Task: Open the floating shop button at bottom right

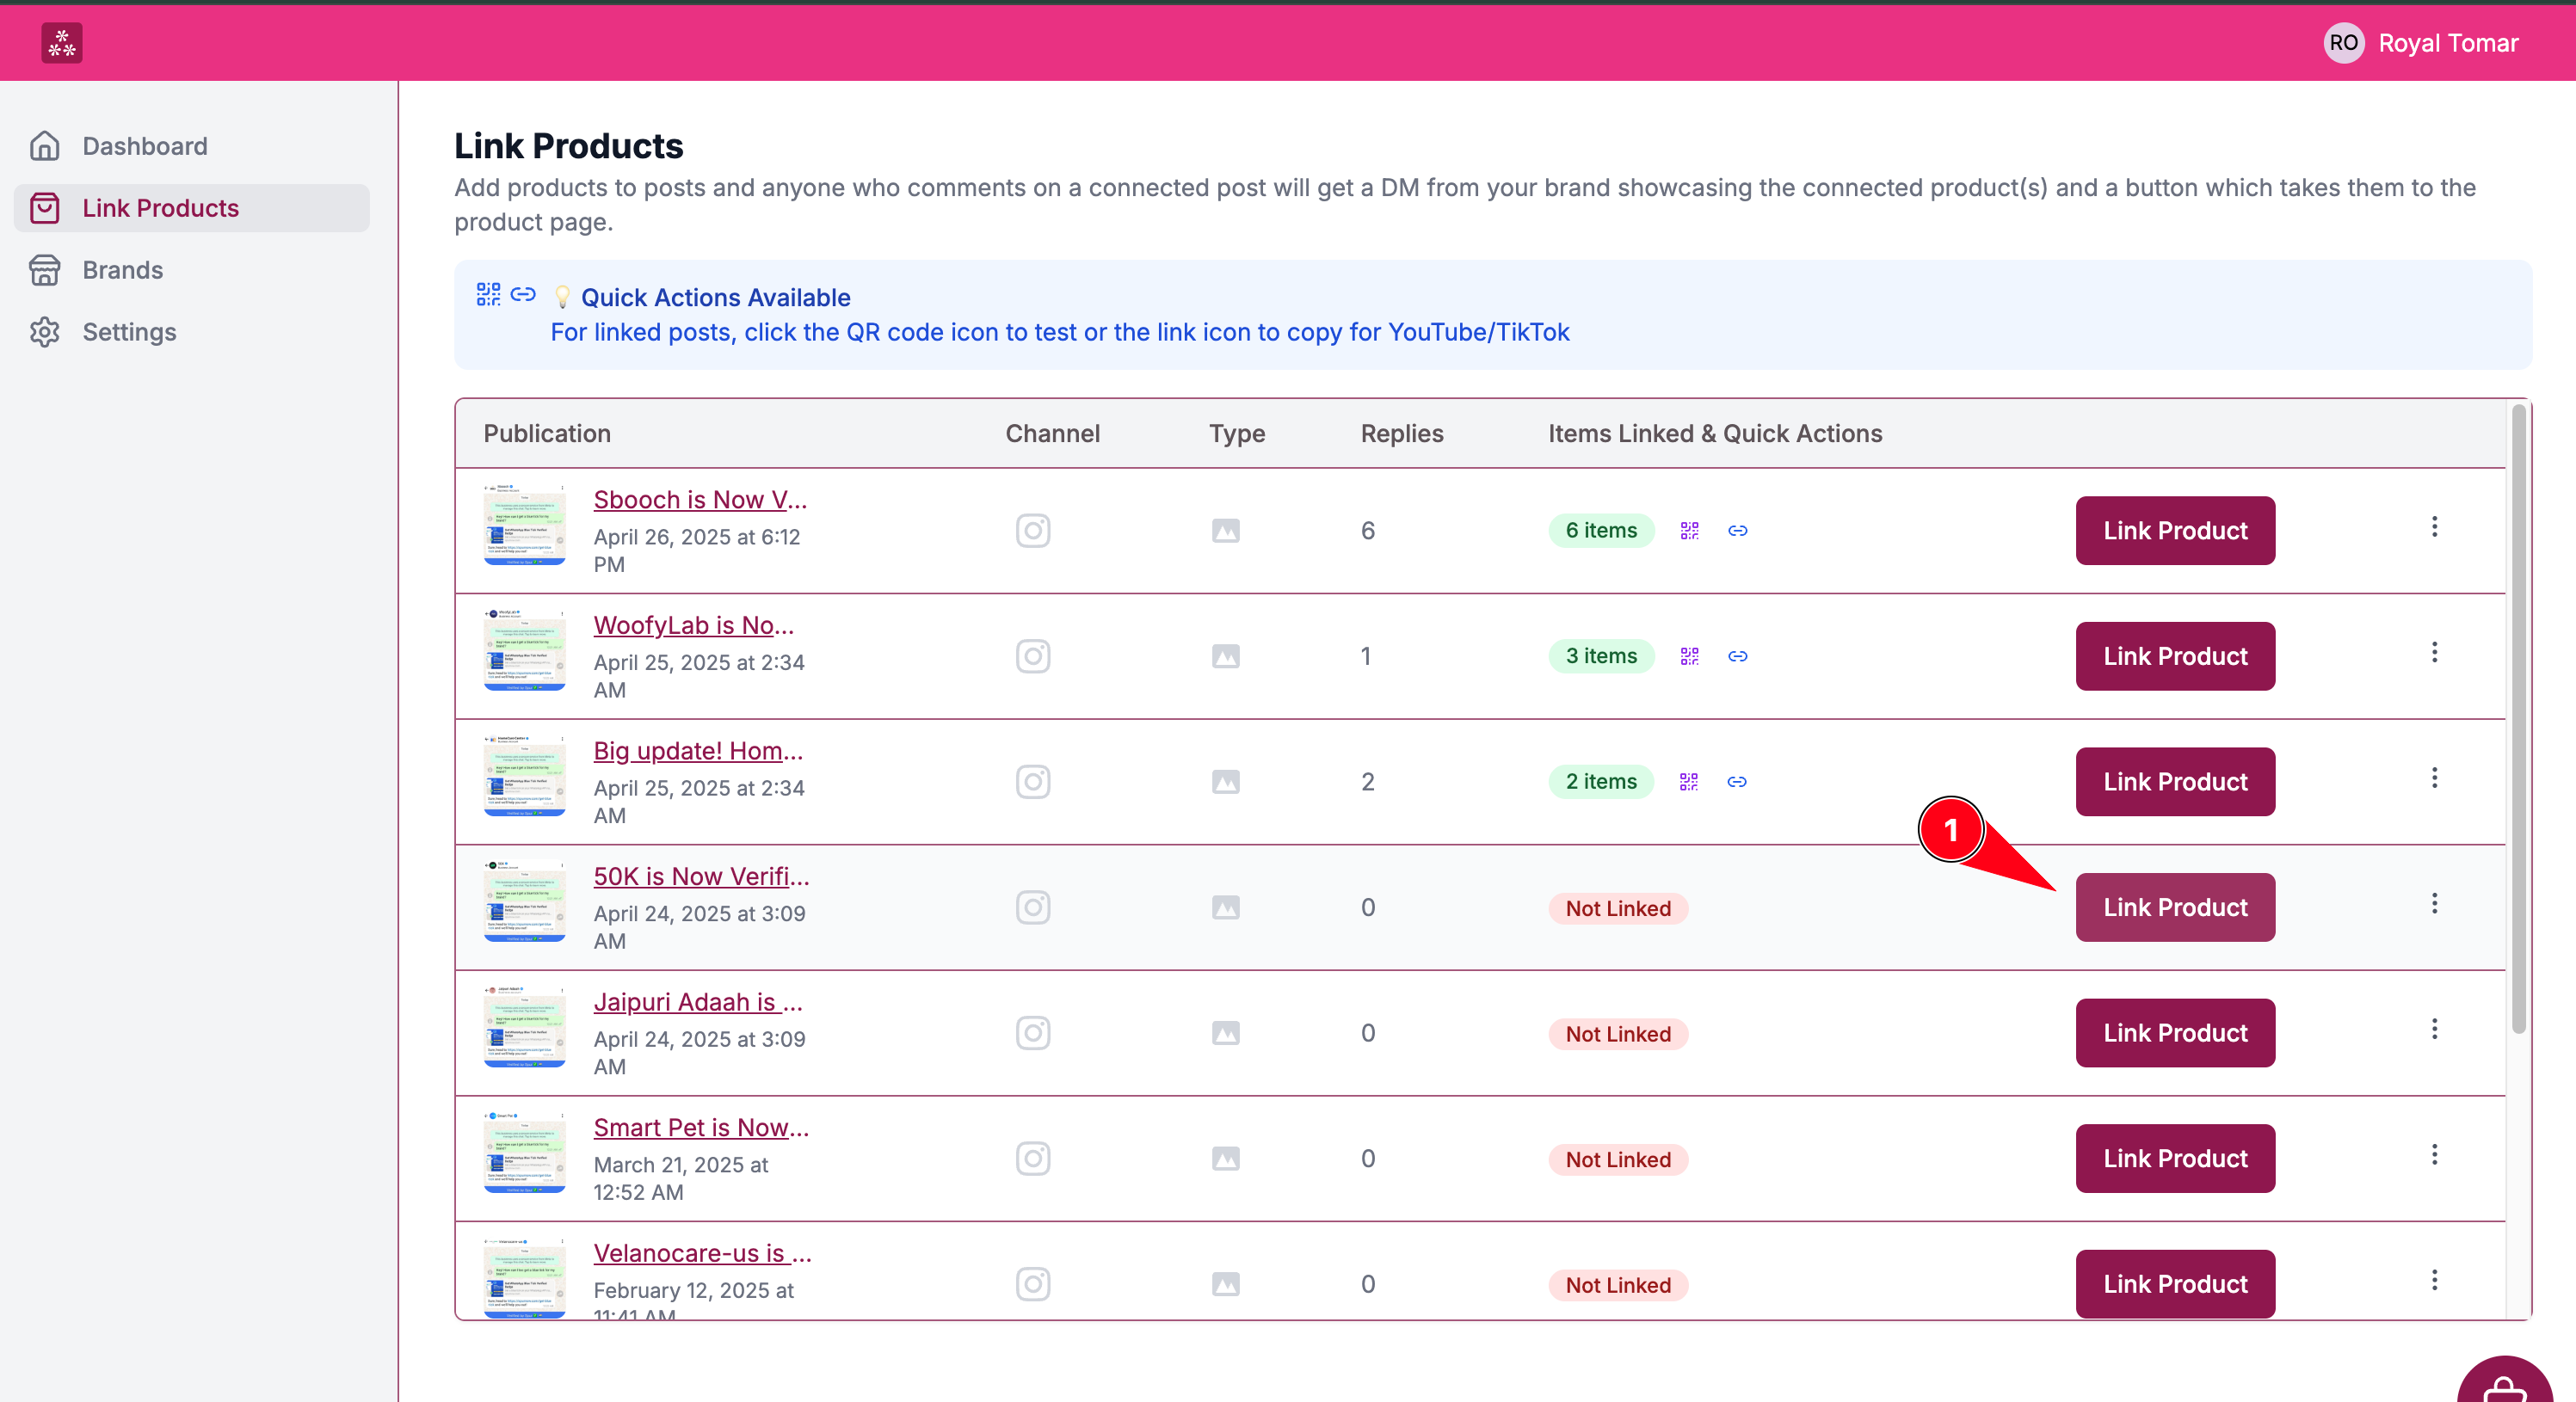Action: (x=2504, y=1386)
